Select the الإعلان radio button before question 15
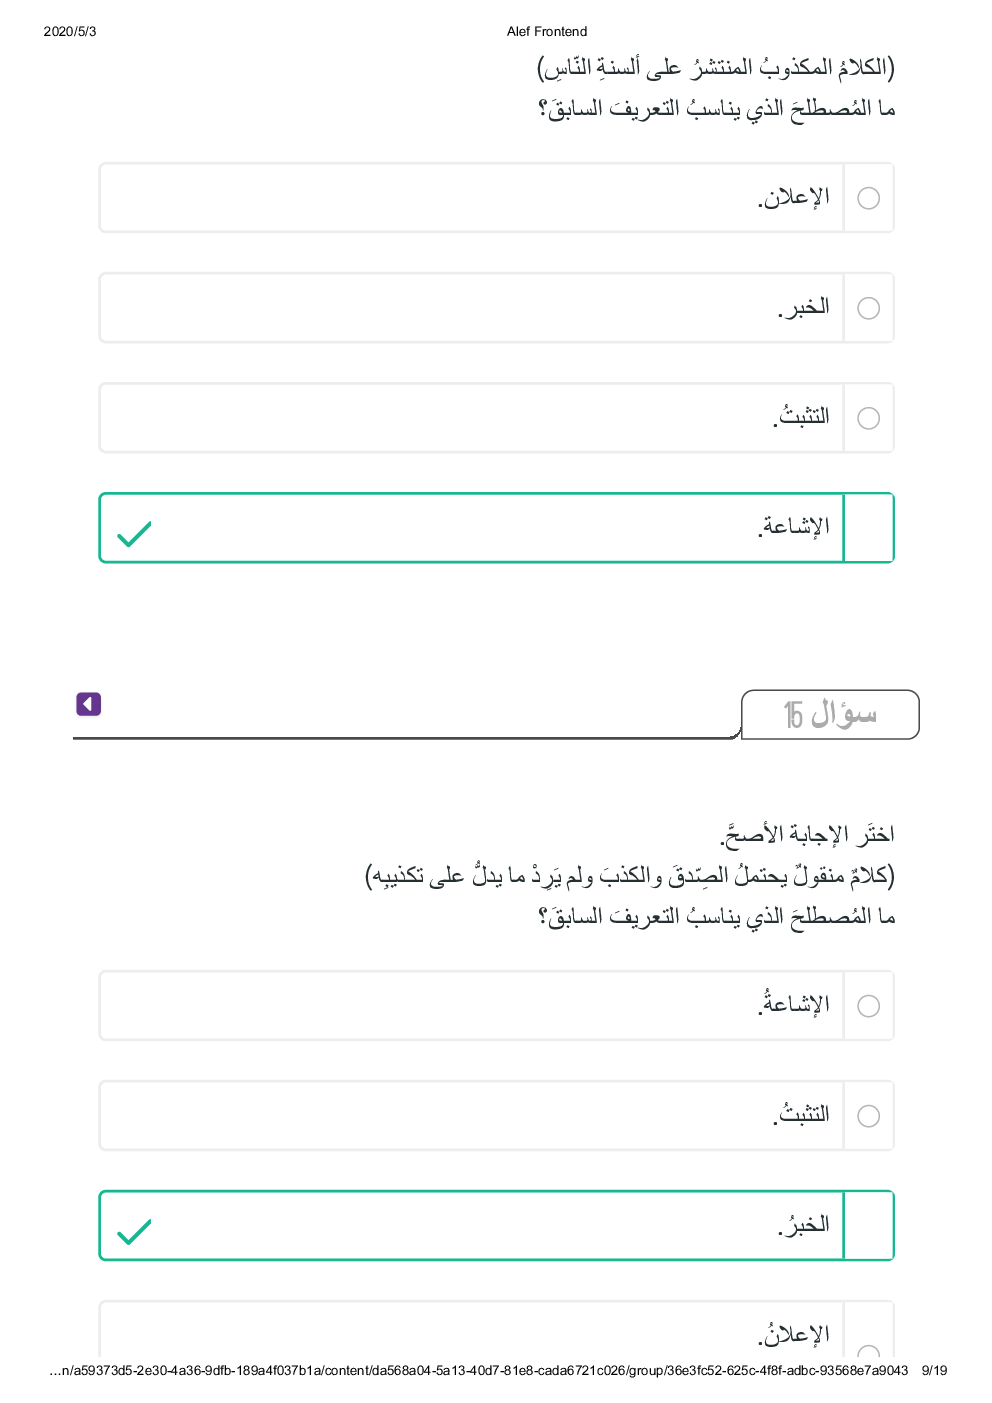The image size is (992, 1403). click(869, 198)
